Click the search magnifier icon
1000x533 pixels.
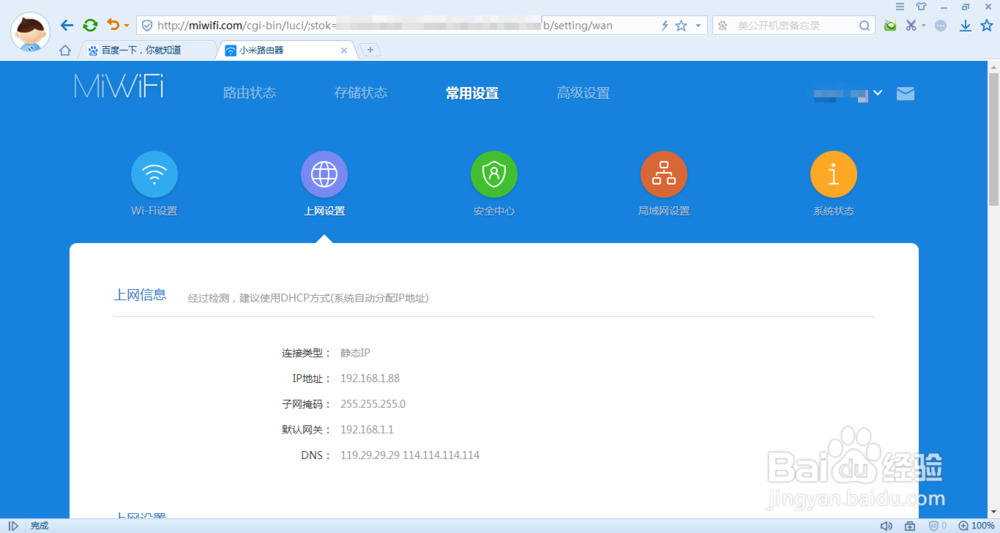pos(864,26)
